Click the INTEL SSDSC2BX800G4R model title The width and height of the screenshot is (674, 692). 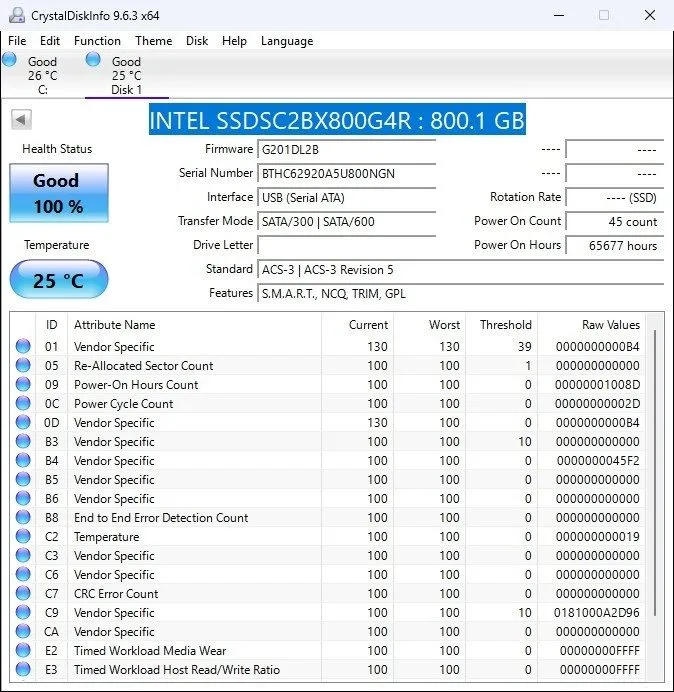coord(337,120)
